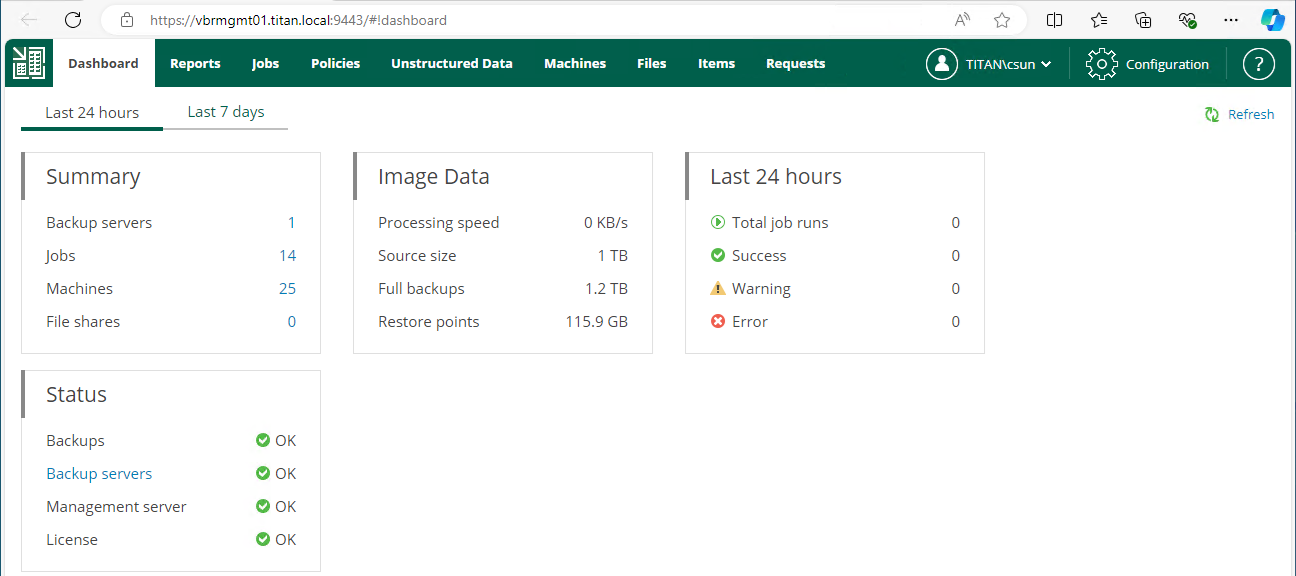
Task: Click the site lock icon in address bar
Action: click(x=126, y=20)
